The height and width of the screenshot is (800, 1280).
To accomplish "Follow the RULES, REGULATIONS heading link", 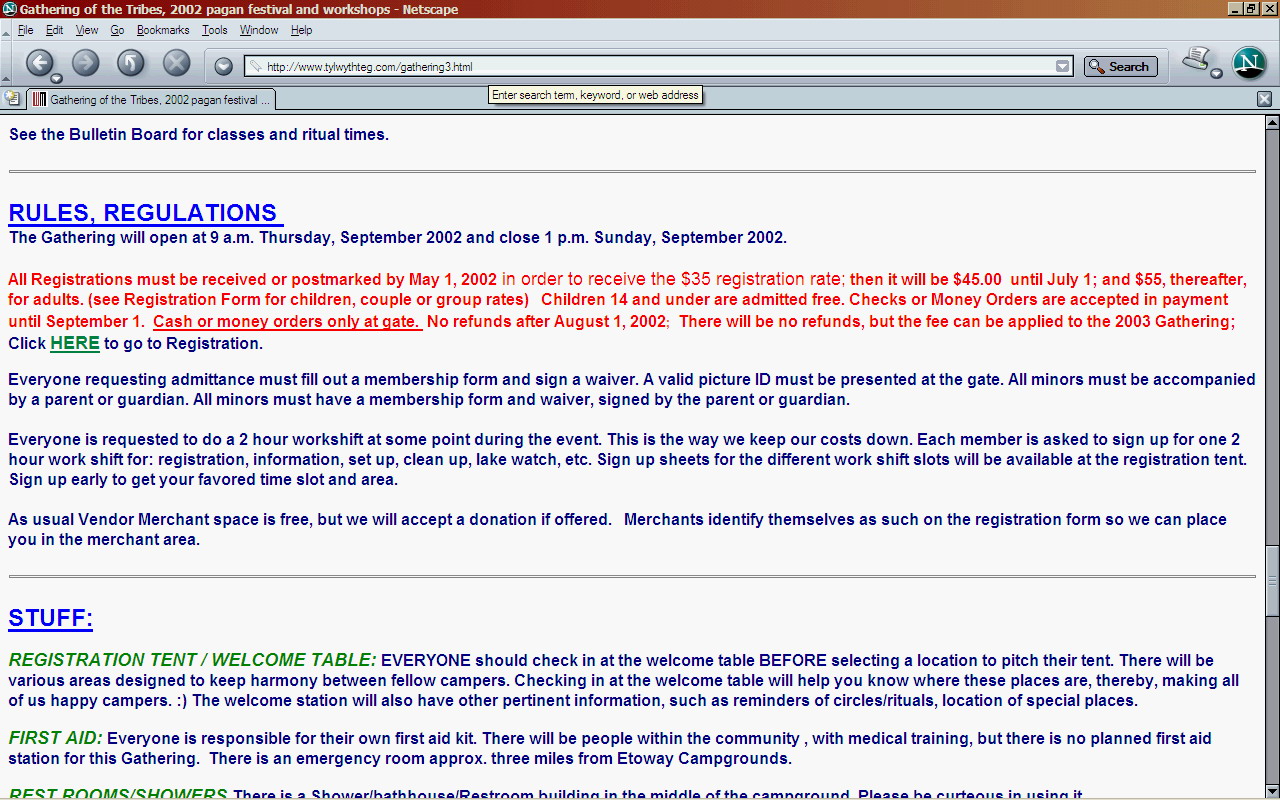I will (146, 213).
